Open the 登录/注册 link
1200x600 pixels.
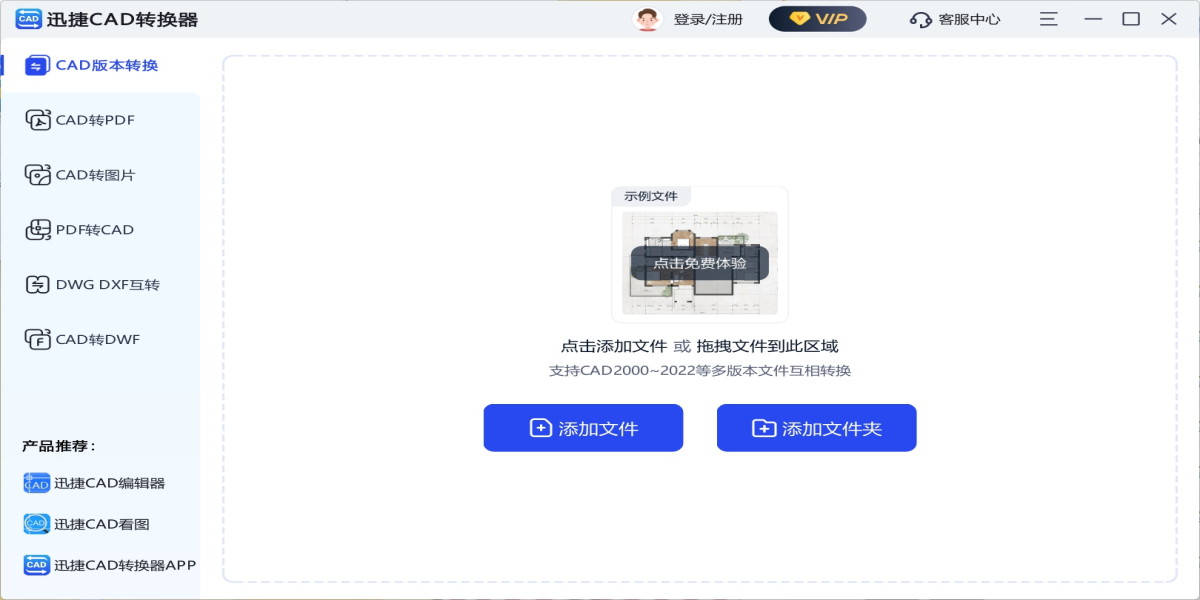tap(708, 20)
